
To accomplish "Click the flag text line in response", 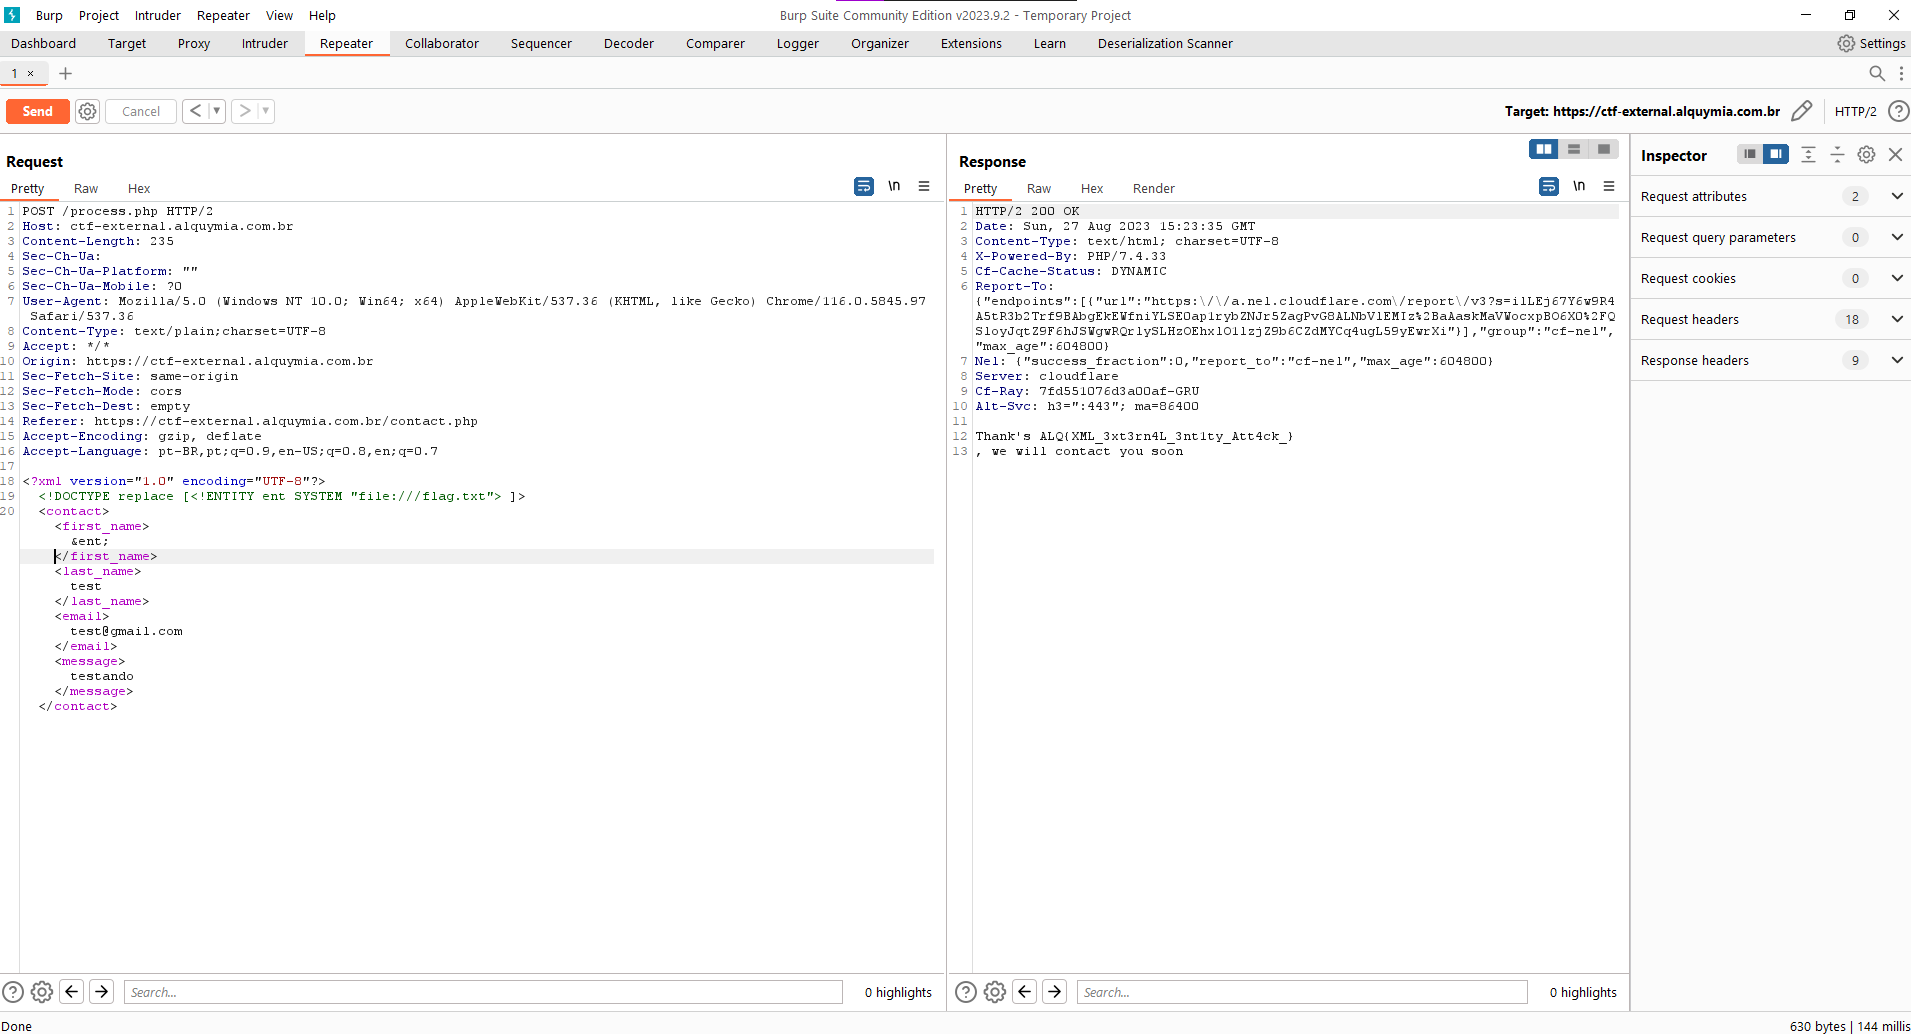I will (x=1134, y=436).
